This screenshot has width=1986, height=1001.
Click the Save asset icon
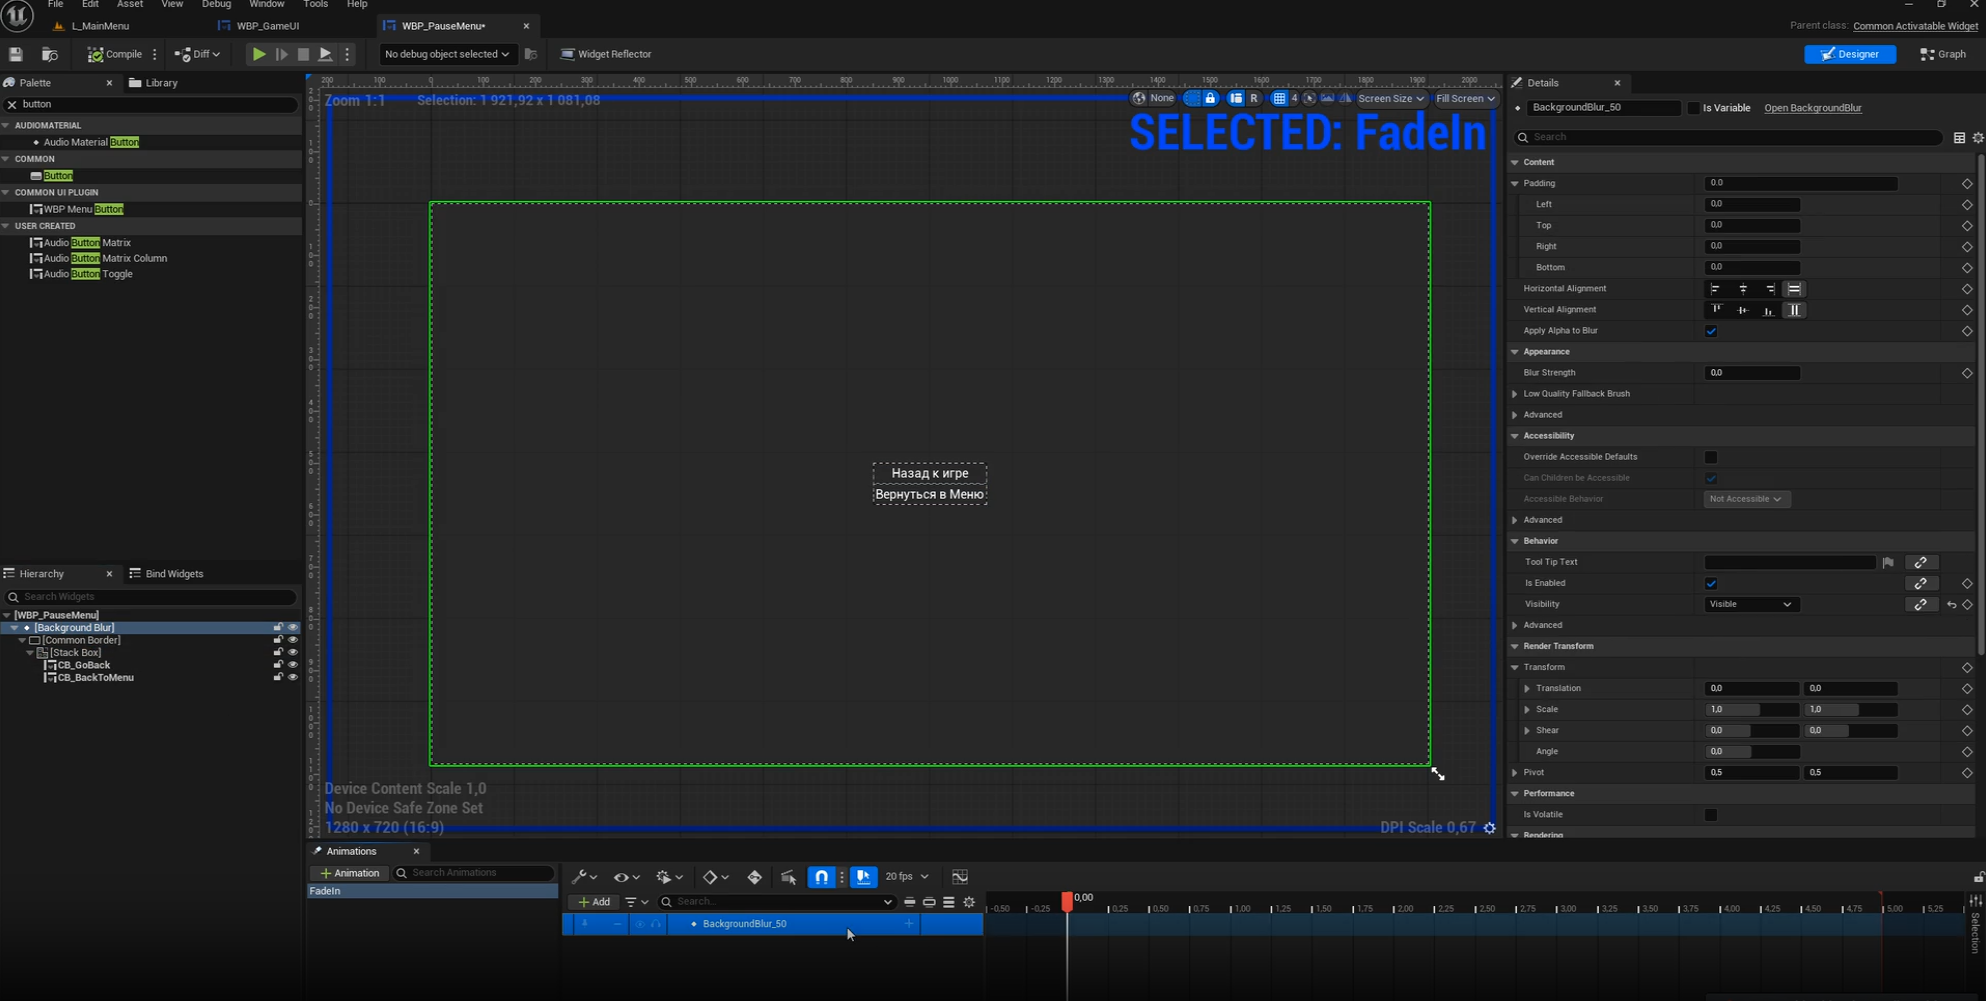click(16, 54)
